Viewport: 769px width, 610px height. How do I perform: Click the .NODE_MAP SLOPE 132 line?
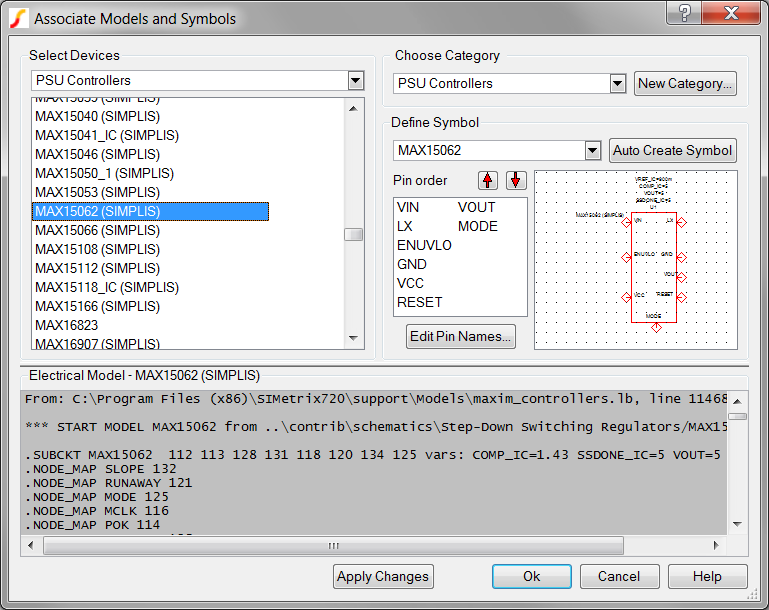pos(101,469)
